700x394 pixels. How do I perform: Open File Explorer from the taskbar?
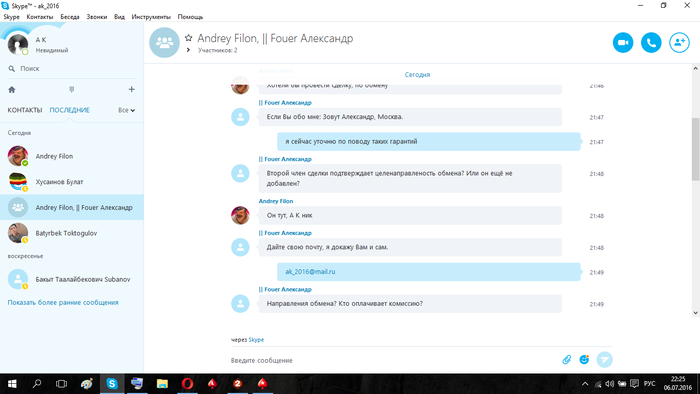coord(162,384)
